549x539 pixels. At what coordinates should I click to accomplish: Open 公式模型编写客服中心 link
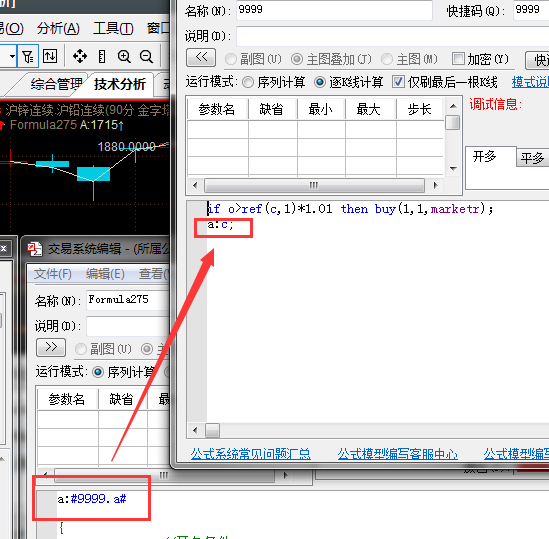click(x=397, y=454)
